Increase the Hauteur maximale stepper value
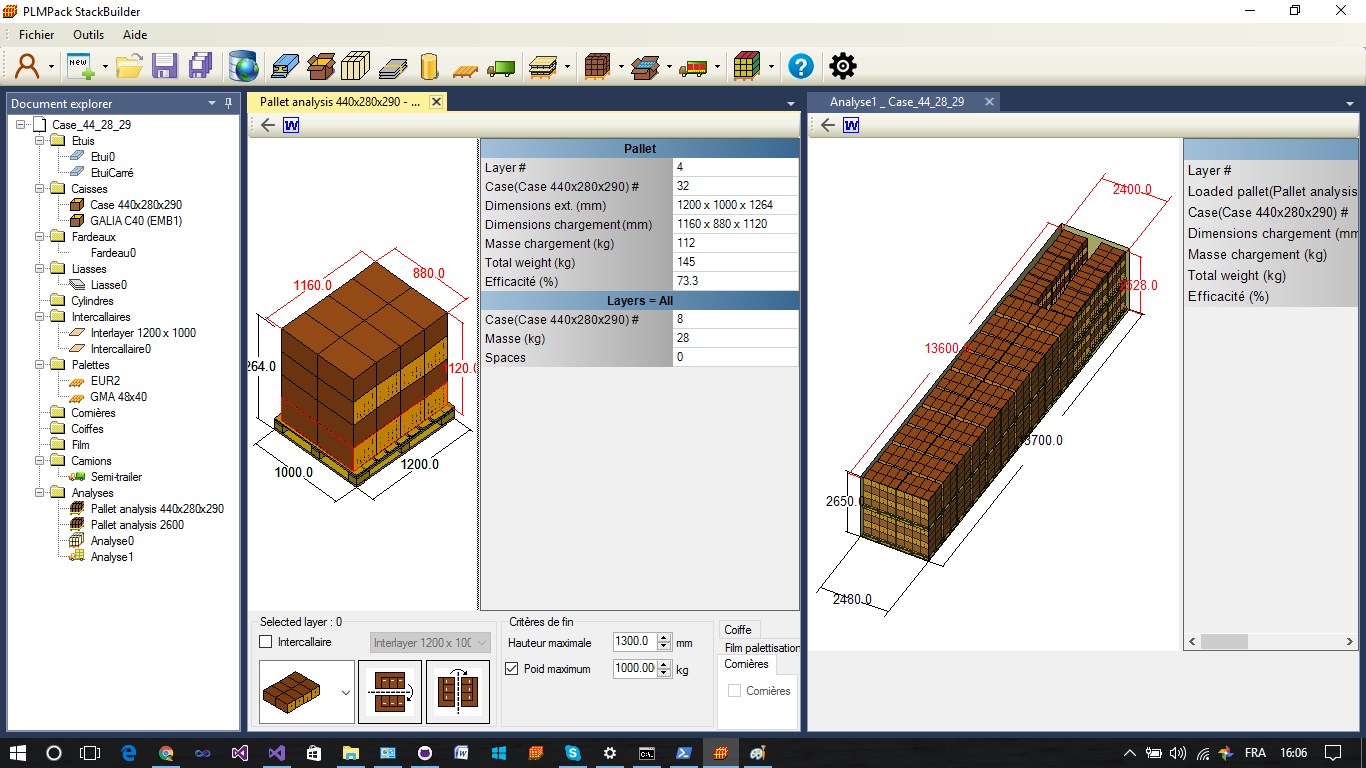 click(662, 637)
